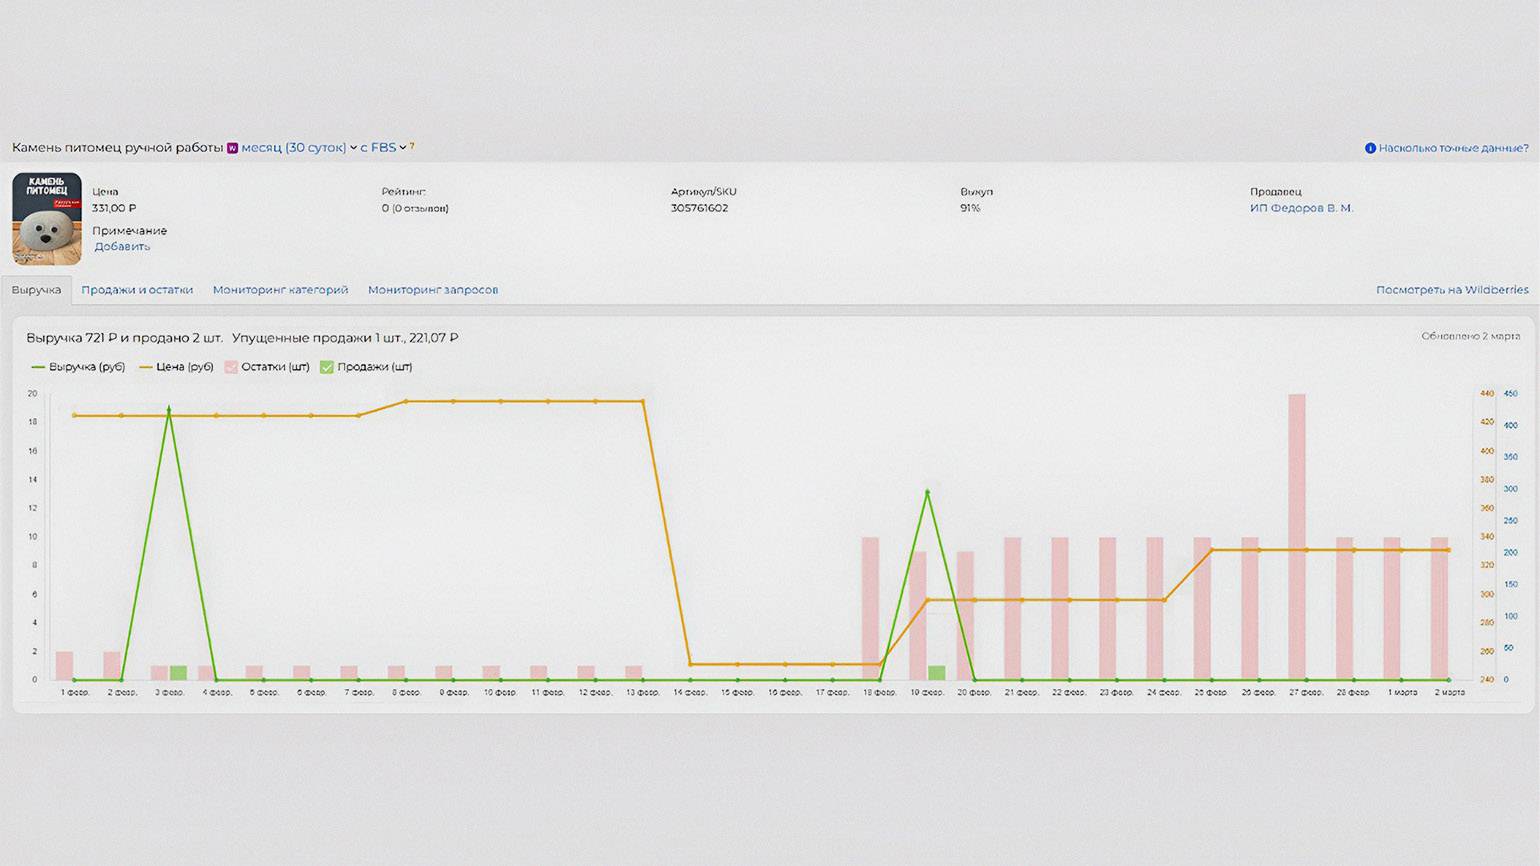Click the revenue peak point on 3 февр.

click(x=169, y=409)
